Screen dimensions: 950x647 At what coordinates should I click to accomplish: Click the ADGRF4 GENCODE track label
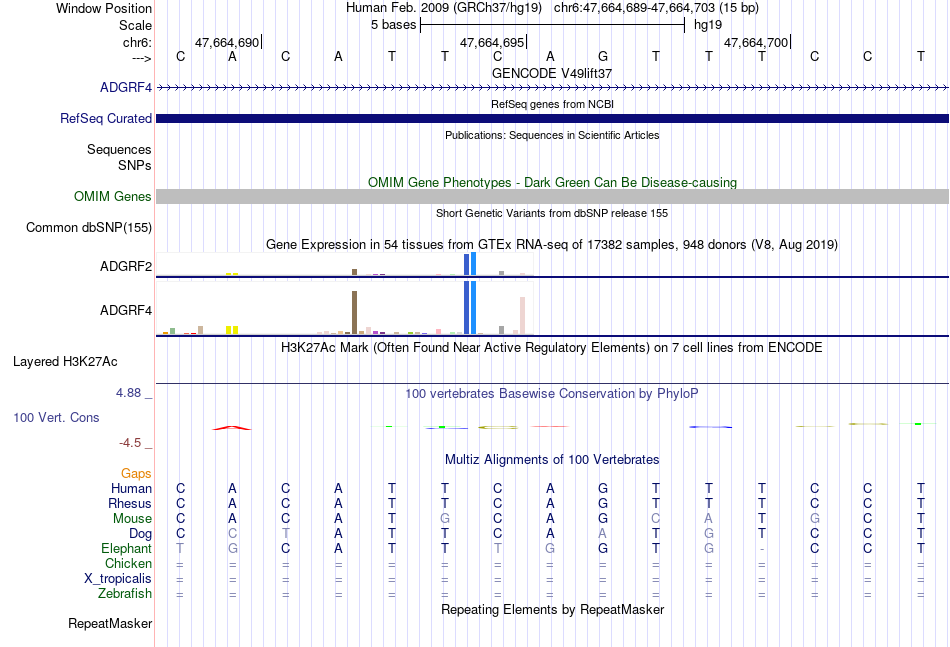[x=126, y=87]
